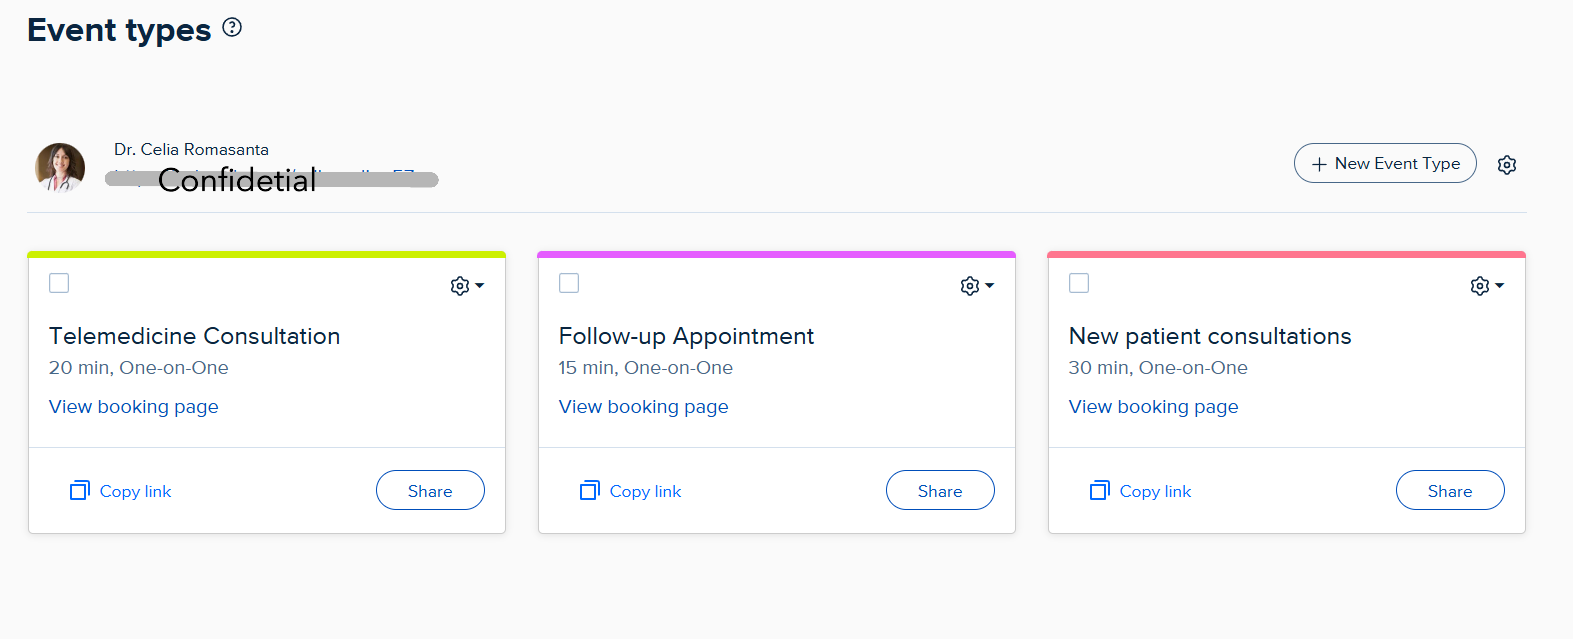Select the Telemedicine Consultation checkbox
Image resolution: width=1573 pixels, height=639 pixels.
59,283
